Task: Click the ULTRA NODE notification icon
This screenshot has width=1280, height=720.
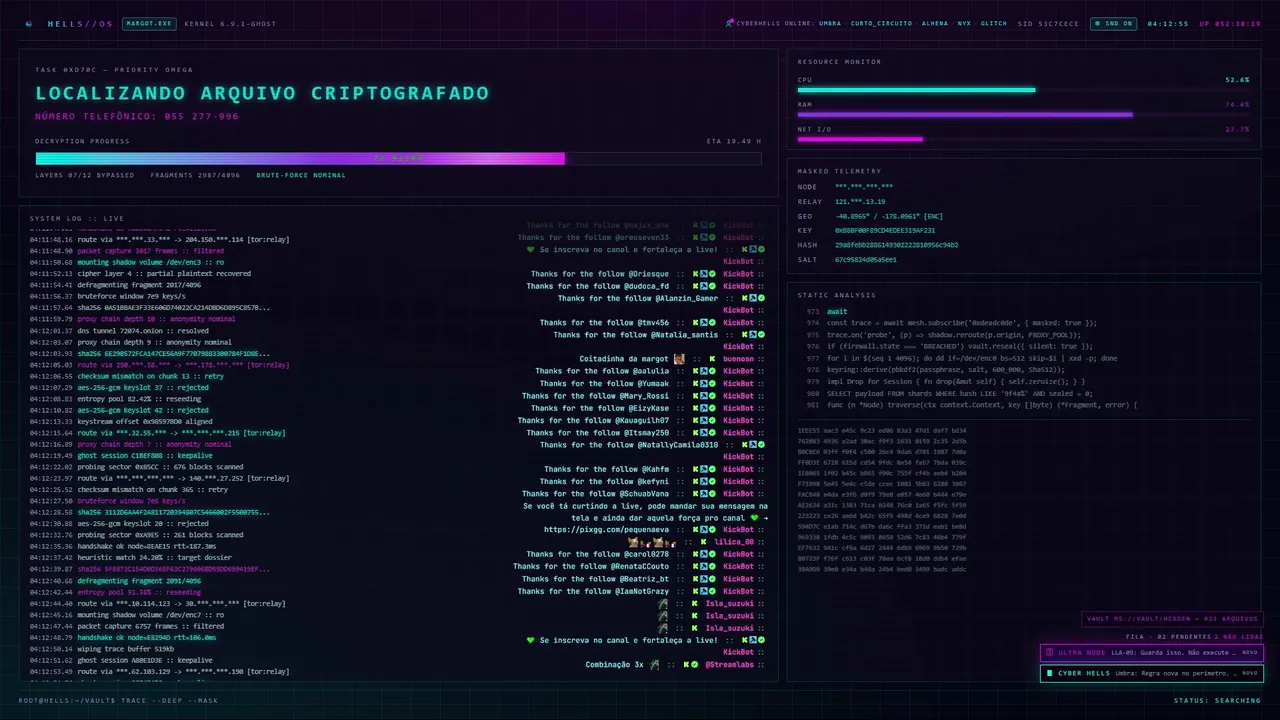Action: coord(1049,652)
